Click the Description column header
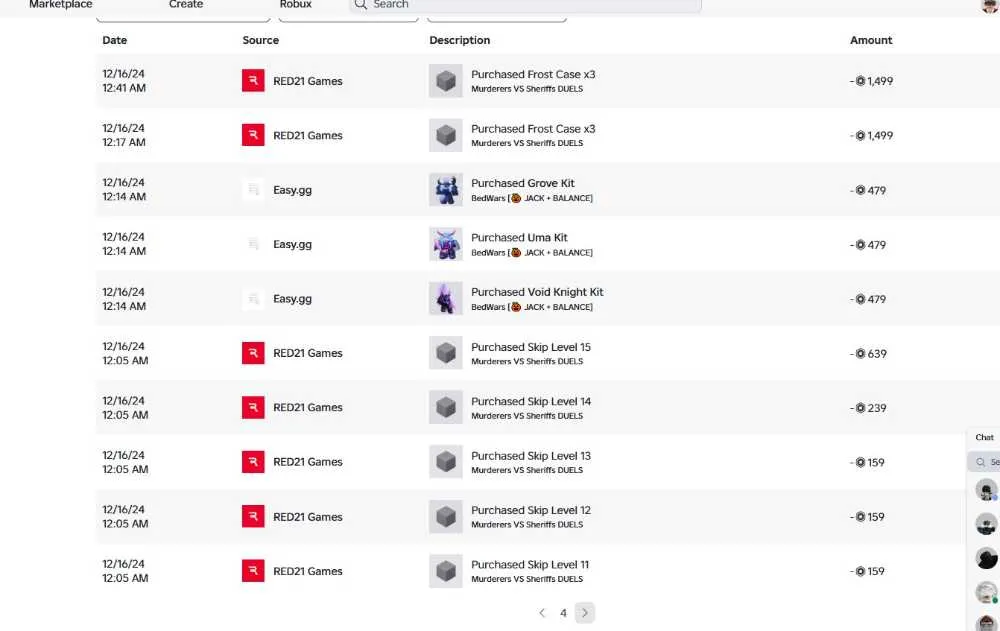This screenshot has height=631, width=1000. [x=459, y=40]
